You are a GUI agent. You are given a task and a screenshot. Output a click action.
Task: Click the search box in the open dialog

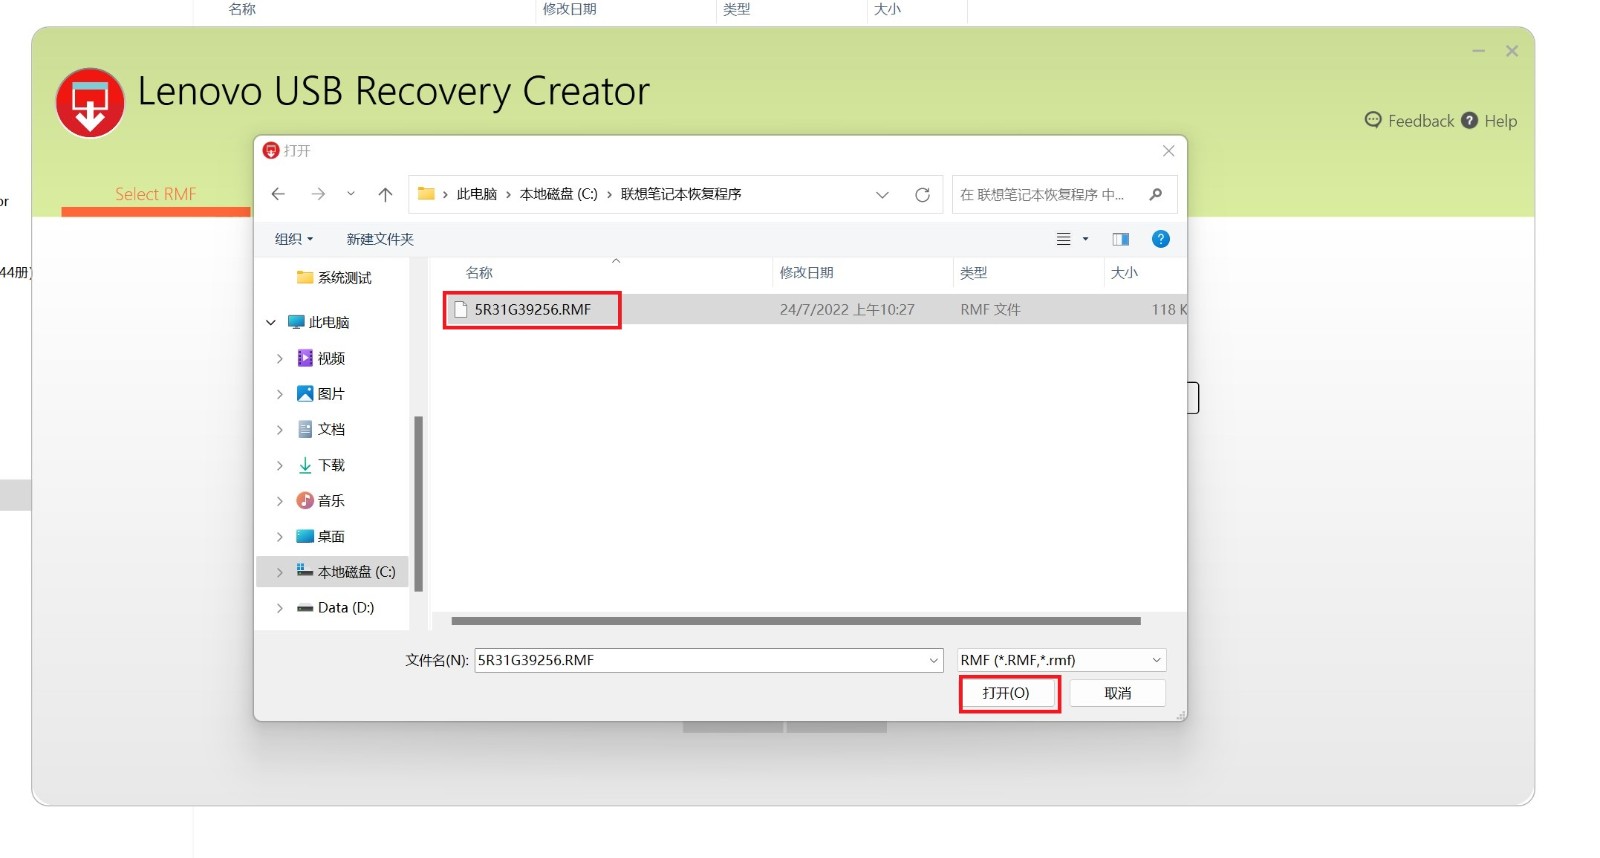[1064, 194]
